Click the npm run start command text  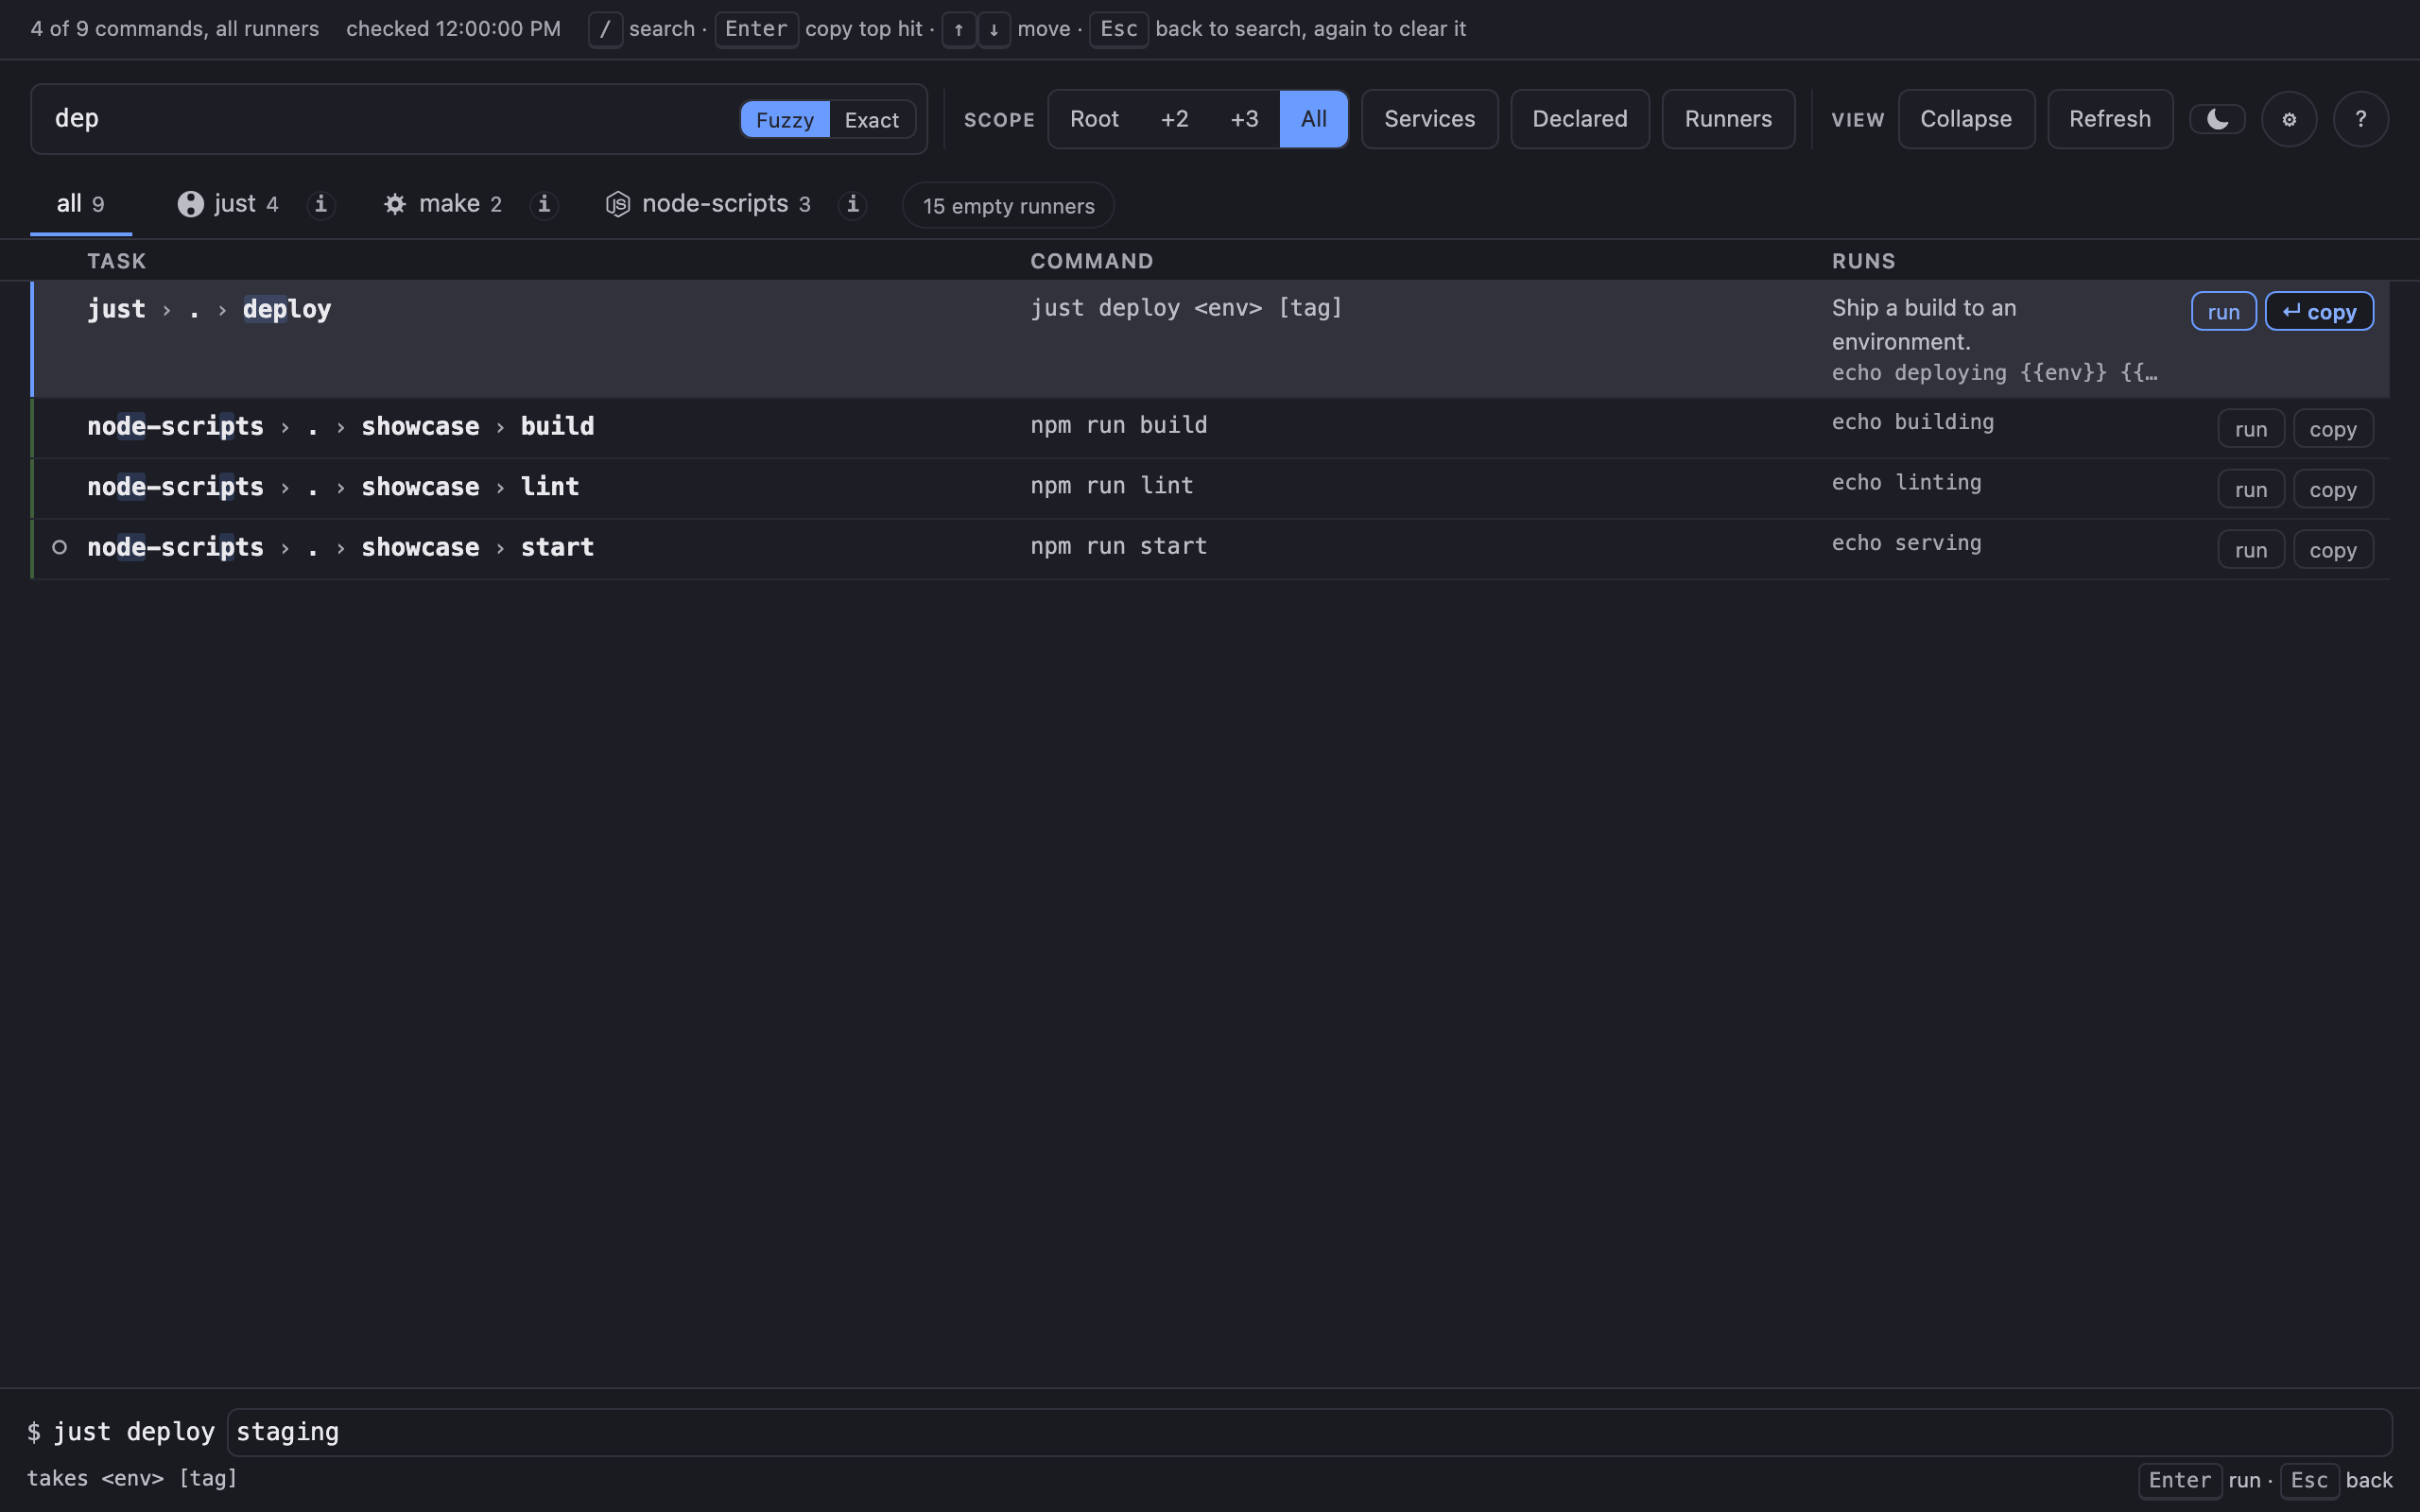(x=1118, y=546)
